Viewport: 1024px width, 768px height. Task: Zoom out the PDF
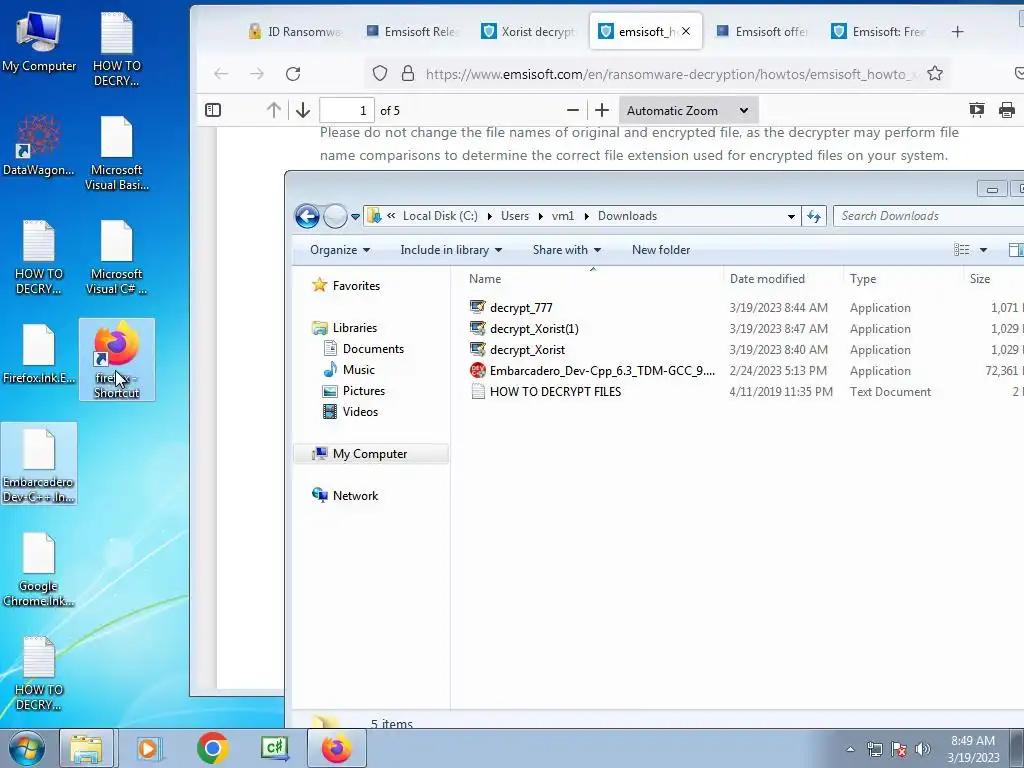[573, 110]
